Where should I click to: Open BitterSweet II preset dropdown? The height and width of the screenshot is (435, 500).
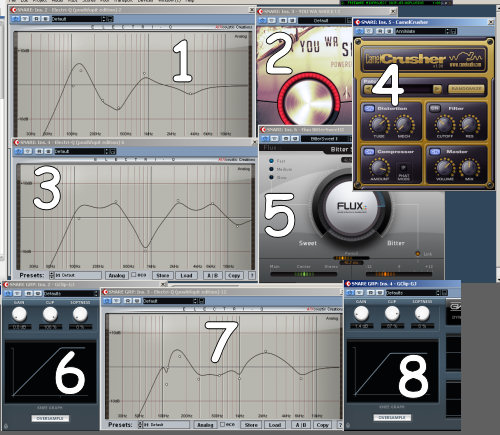point(325,138)
